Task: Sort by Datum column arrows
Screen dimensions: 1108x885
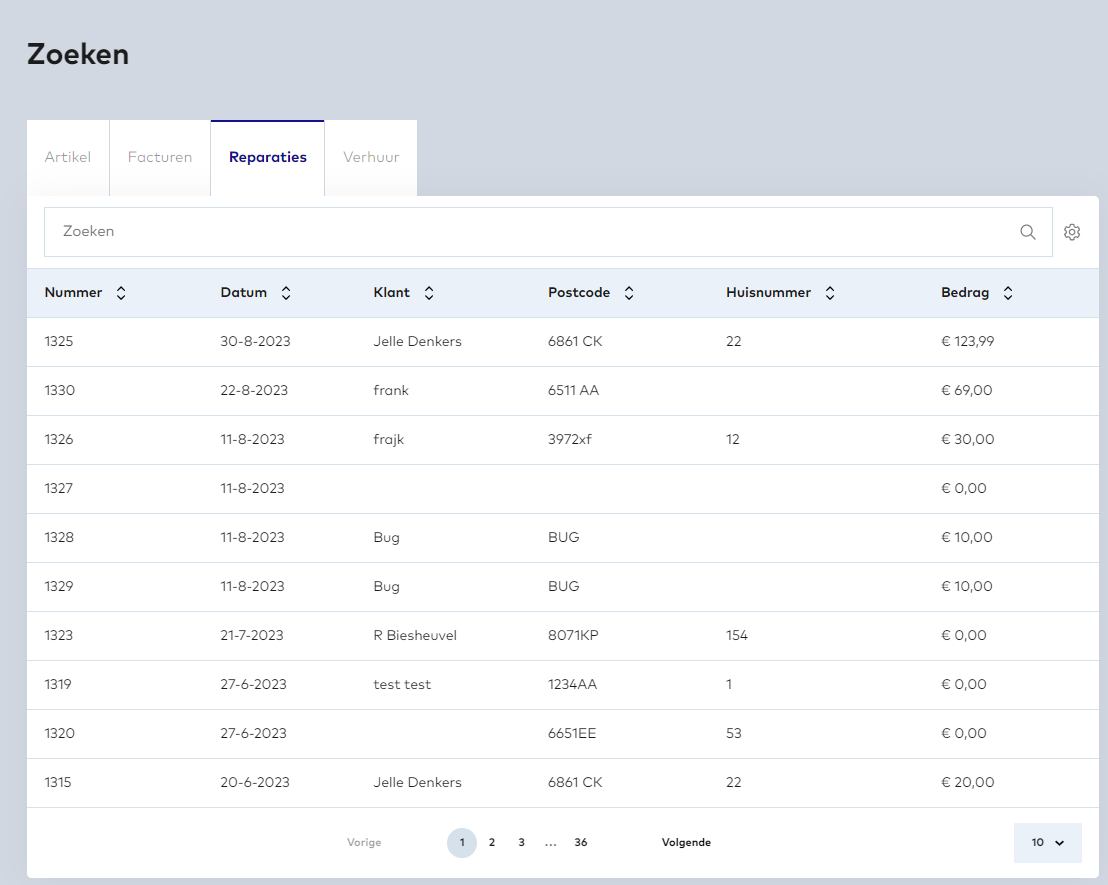Action: point(286,293)
